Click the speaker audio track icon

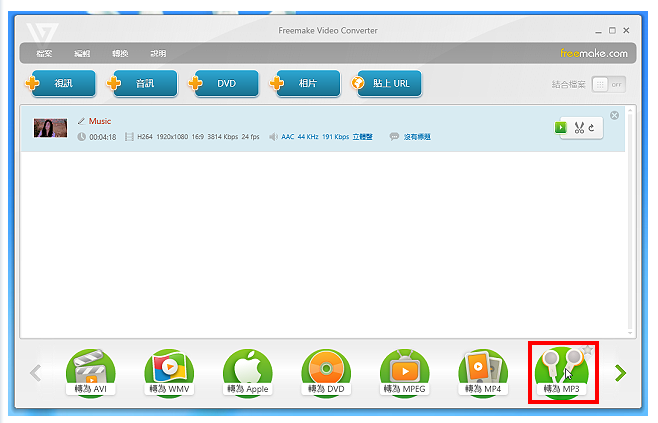[273, 137]
